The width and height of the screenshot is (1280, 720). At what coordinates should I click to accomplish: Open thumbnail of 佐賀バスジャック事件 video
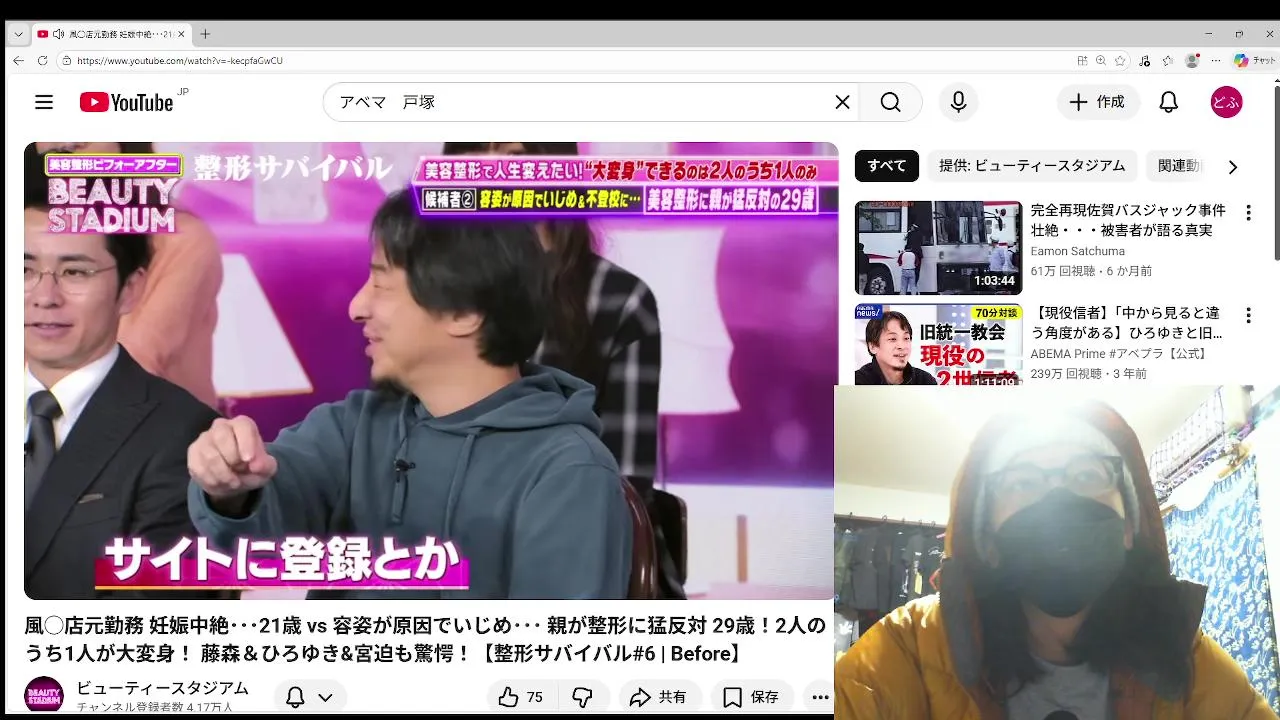(938, 248)
